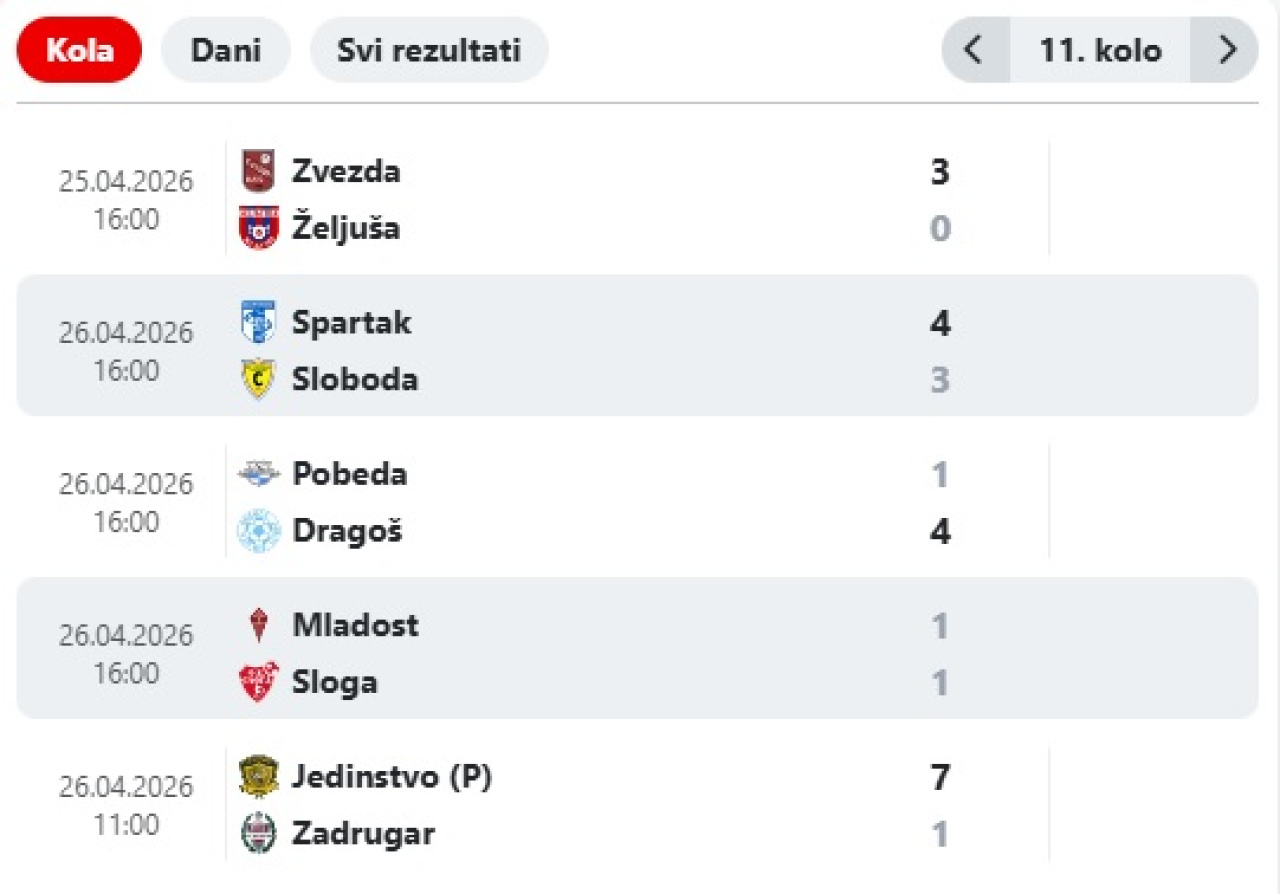Click the Spartak club logo
The width and height of the screenshot is (1280, 894).
pyautogui.click(x=258, y=322)
